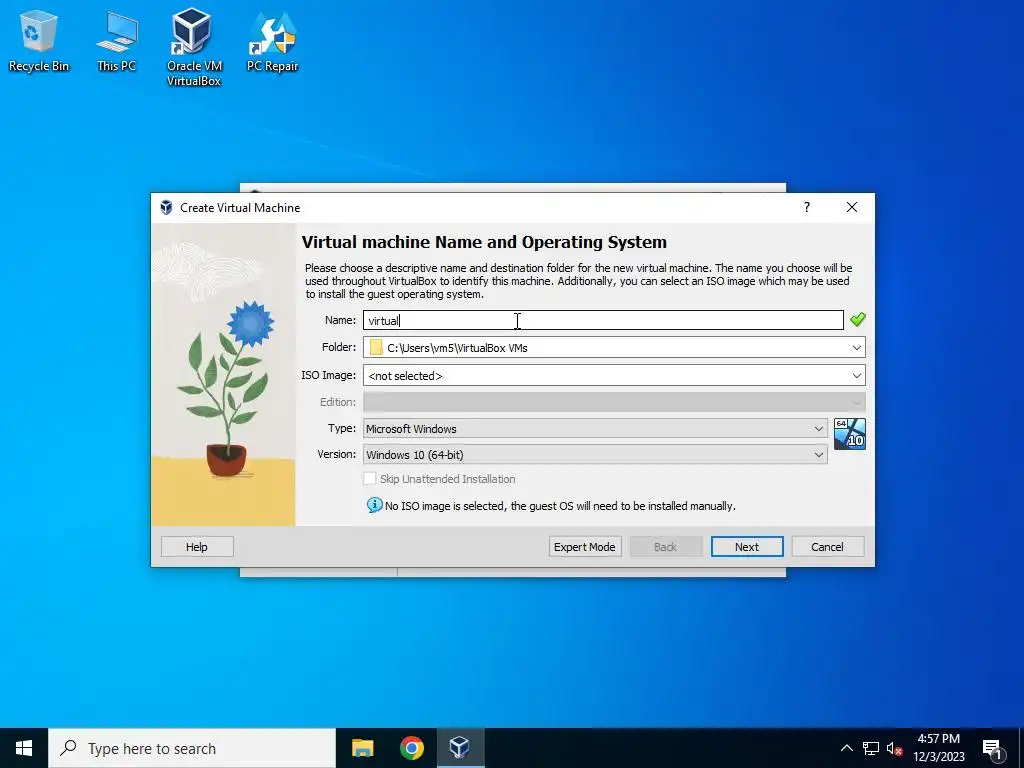Viewport: 1024px width, 768px height.
Task: Toggle Skip Unattended Installation checkbox
Action: [x=370, y=479]
